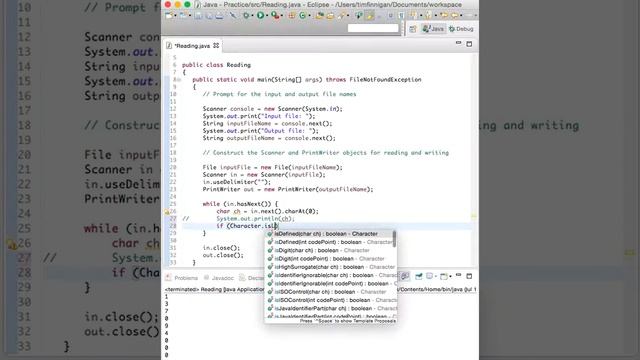Close the Reading.java editor tab
Viewport: 640px width, 360px height.
click(216, 46)
